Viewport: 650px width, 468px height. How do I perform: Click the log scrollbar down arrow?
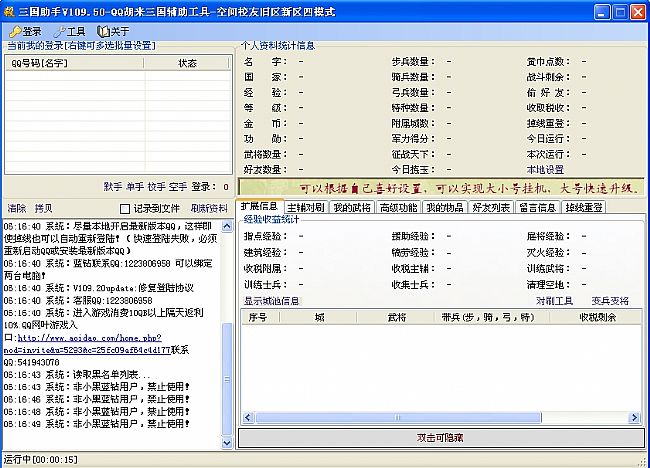227,443
